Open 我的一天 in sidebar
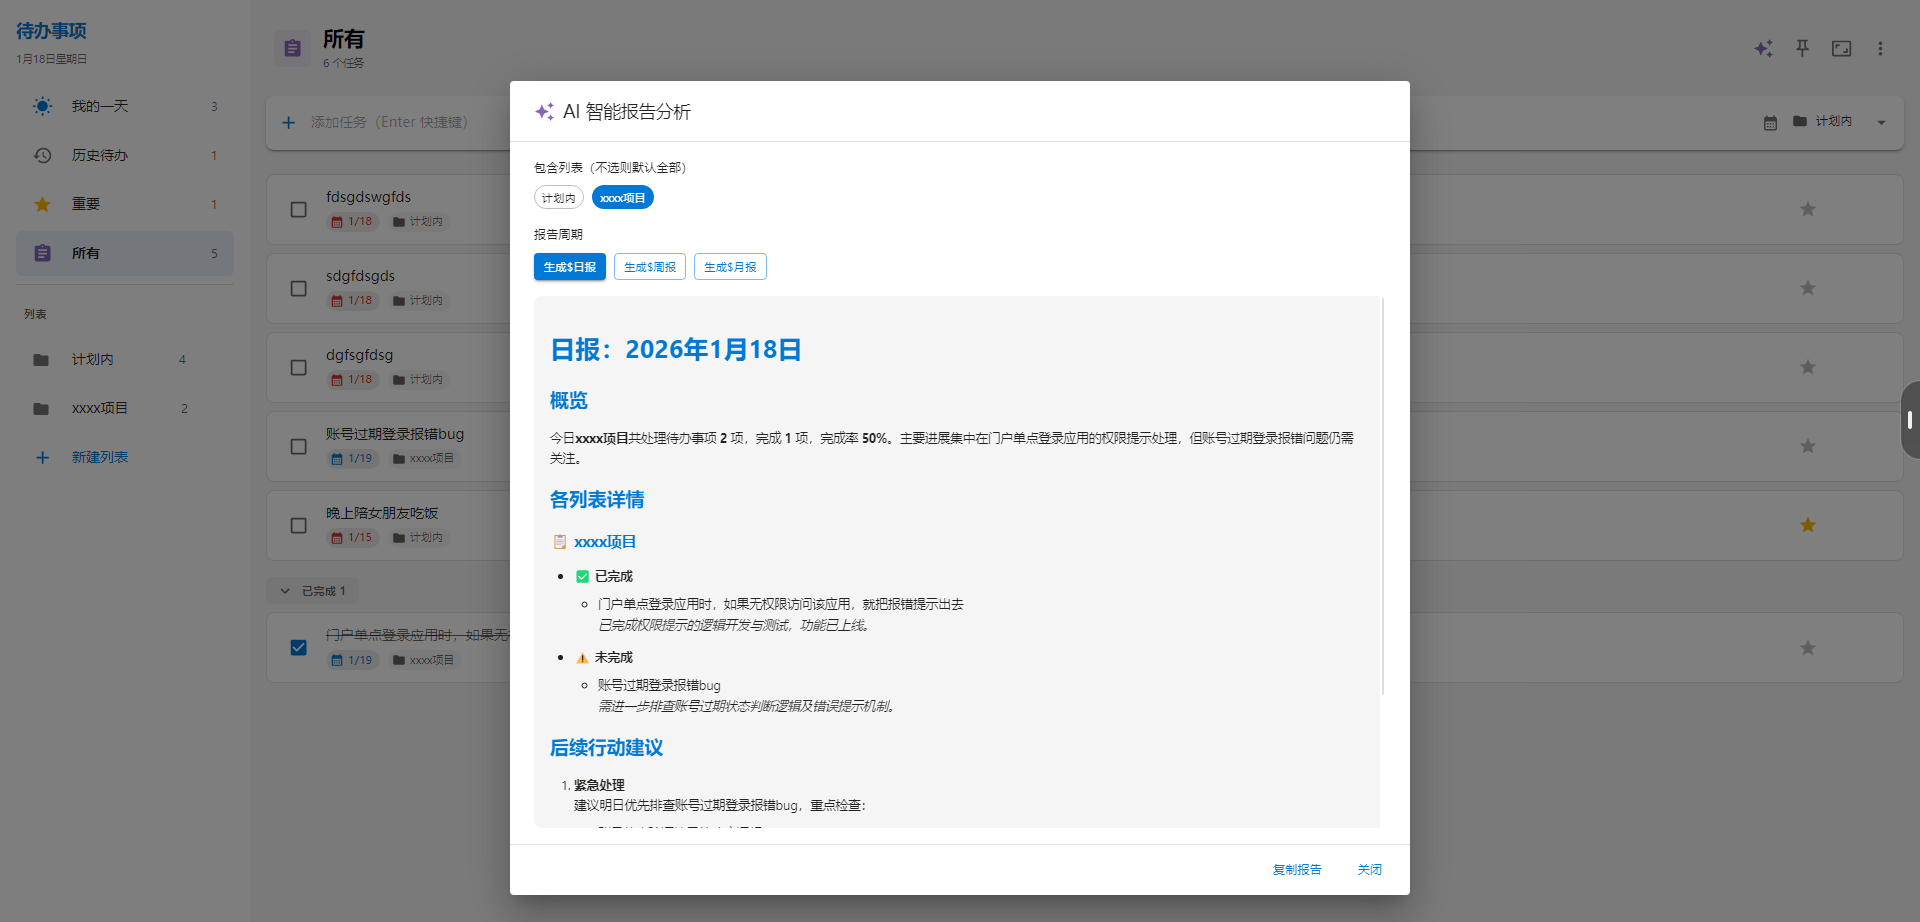Image resolution: width=1920 pixels, height=922 pixels. (100, 106)
